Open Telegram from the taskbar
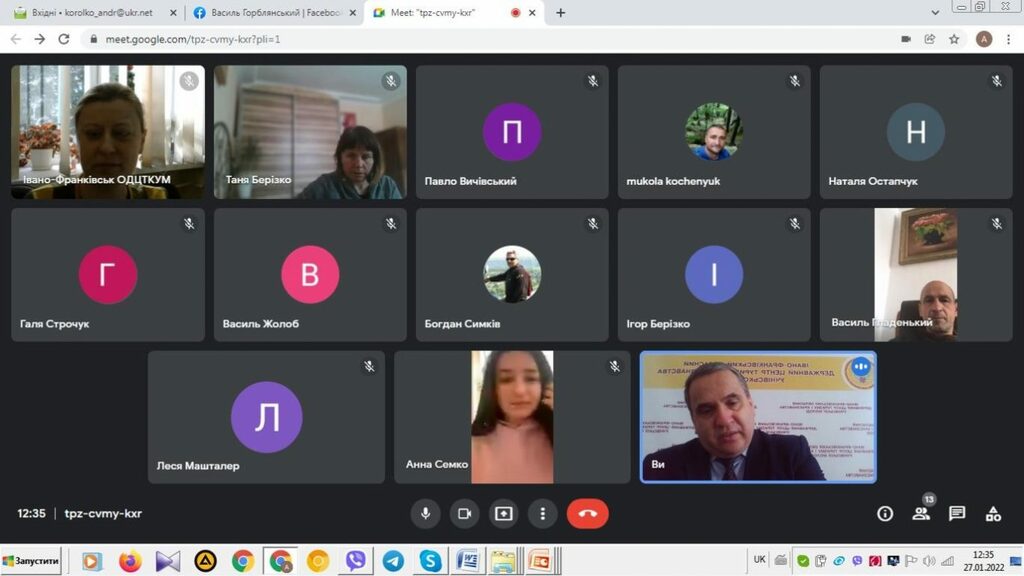The width and height of the screenshot is (1024, 576). click(x=393, y=561)
